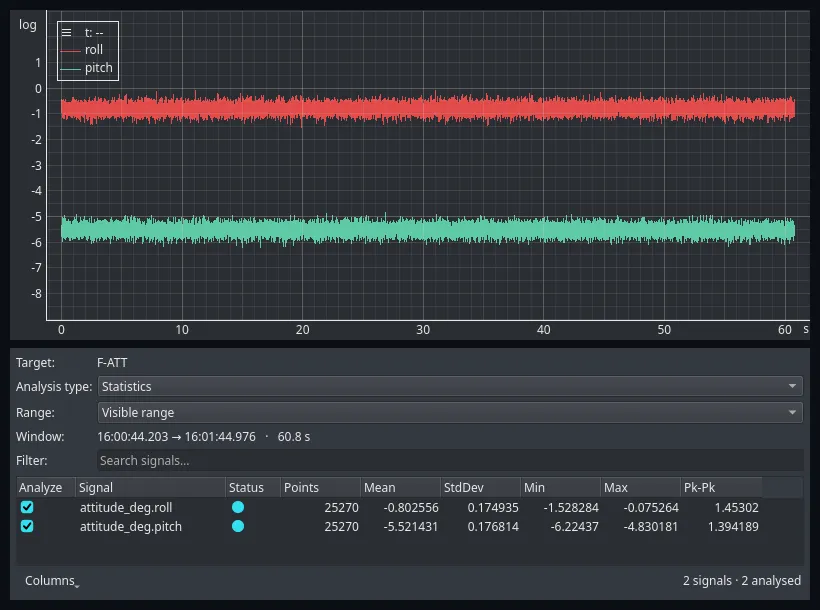Click the roll Pk-Pk value 1.45302
Screen dimensions: 820x610
pyautogui.click(x=736, y=507)
